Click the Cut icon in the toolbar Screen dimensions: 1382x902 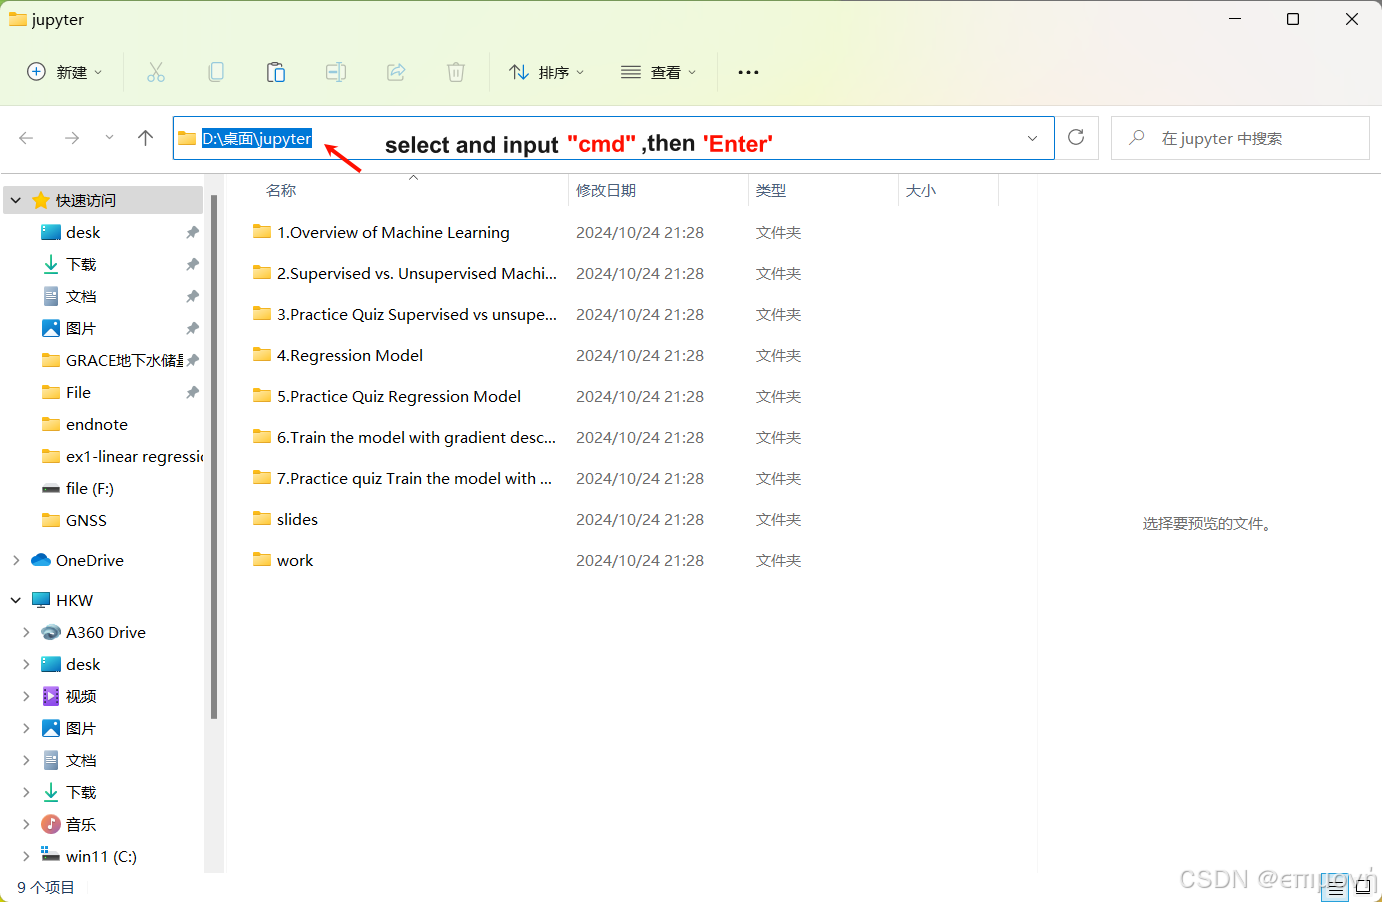coord(155,71)
